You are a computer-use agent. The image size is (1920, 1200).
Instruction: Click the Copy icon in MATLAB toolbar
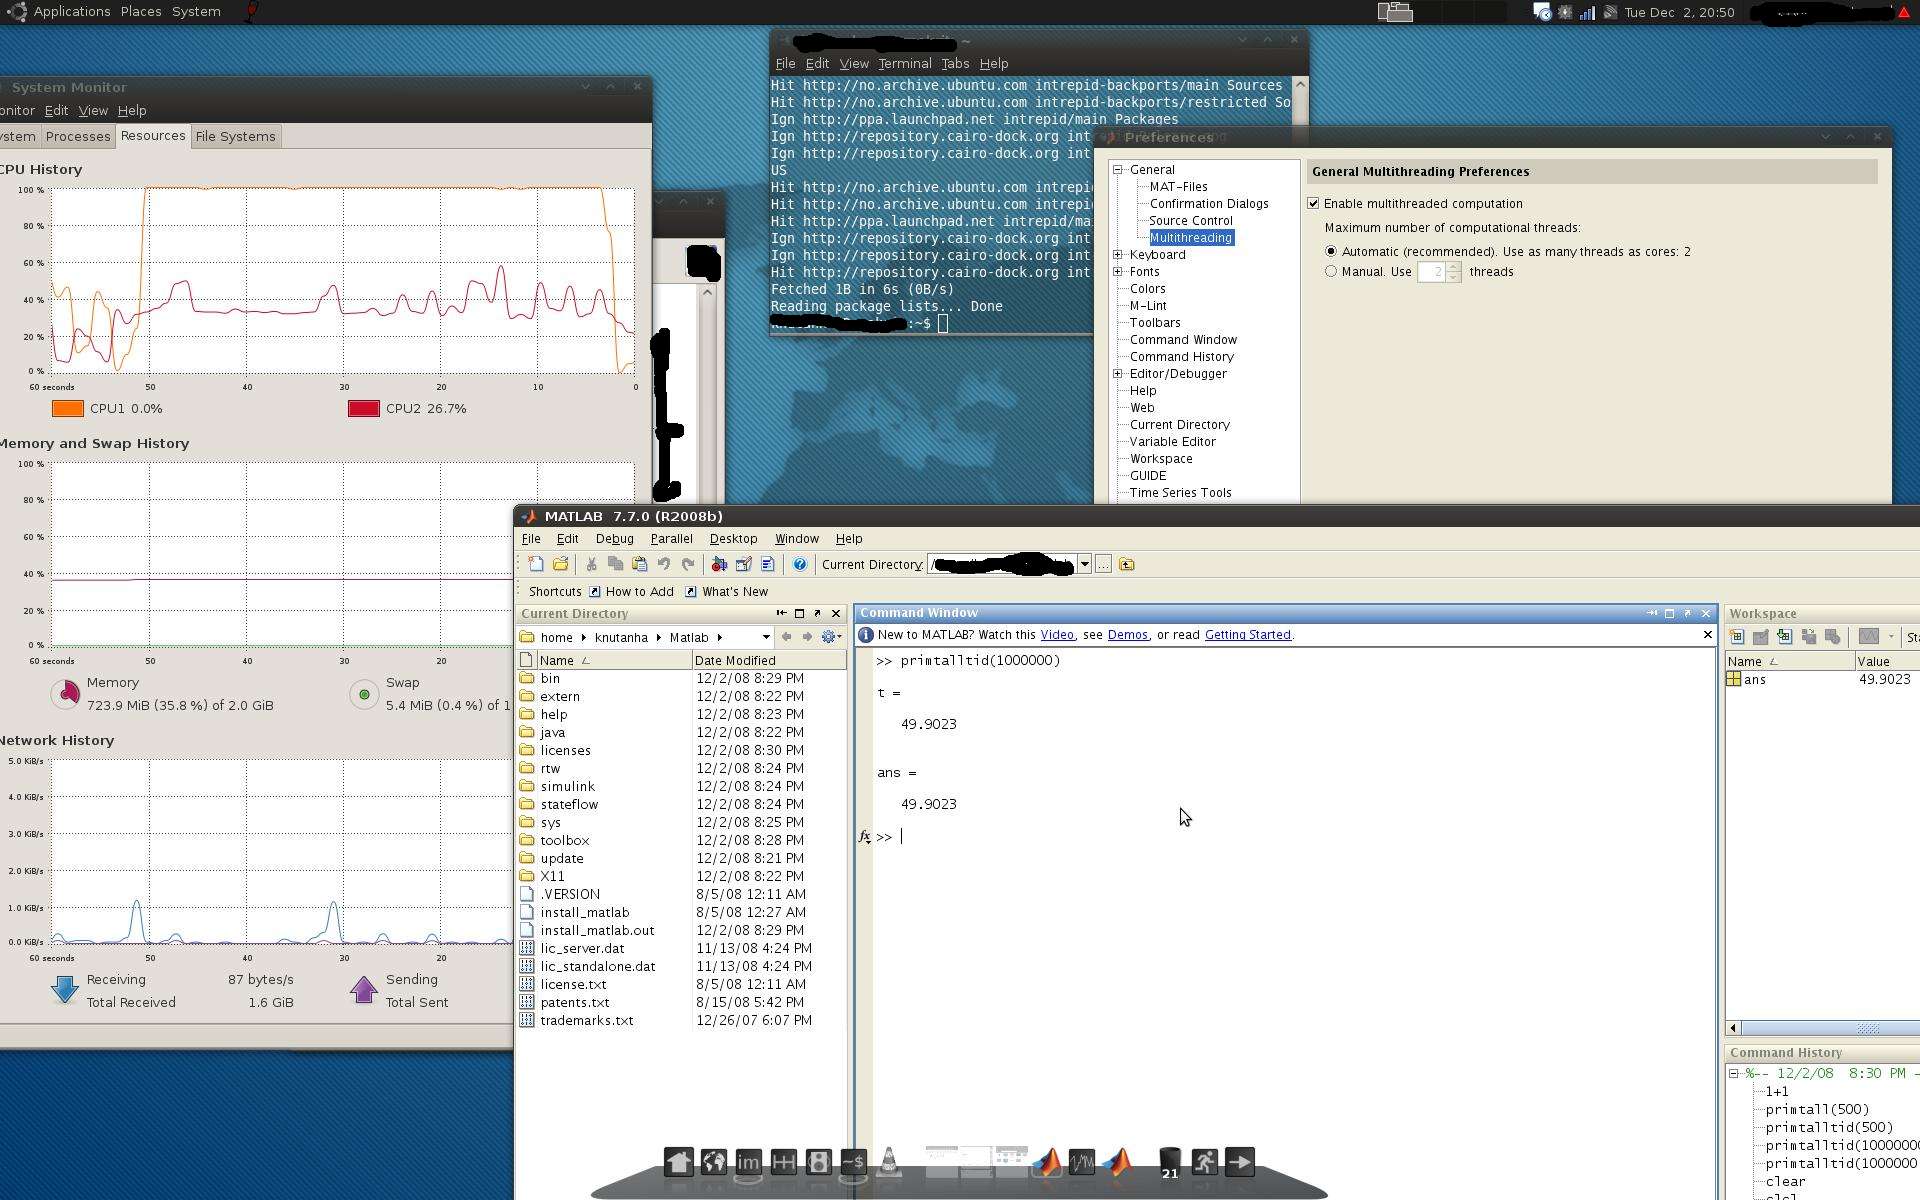tap(615, 564)
